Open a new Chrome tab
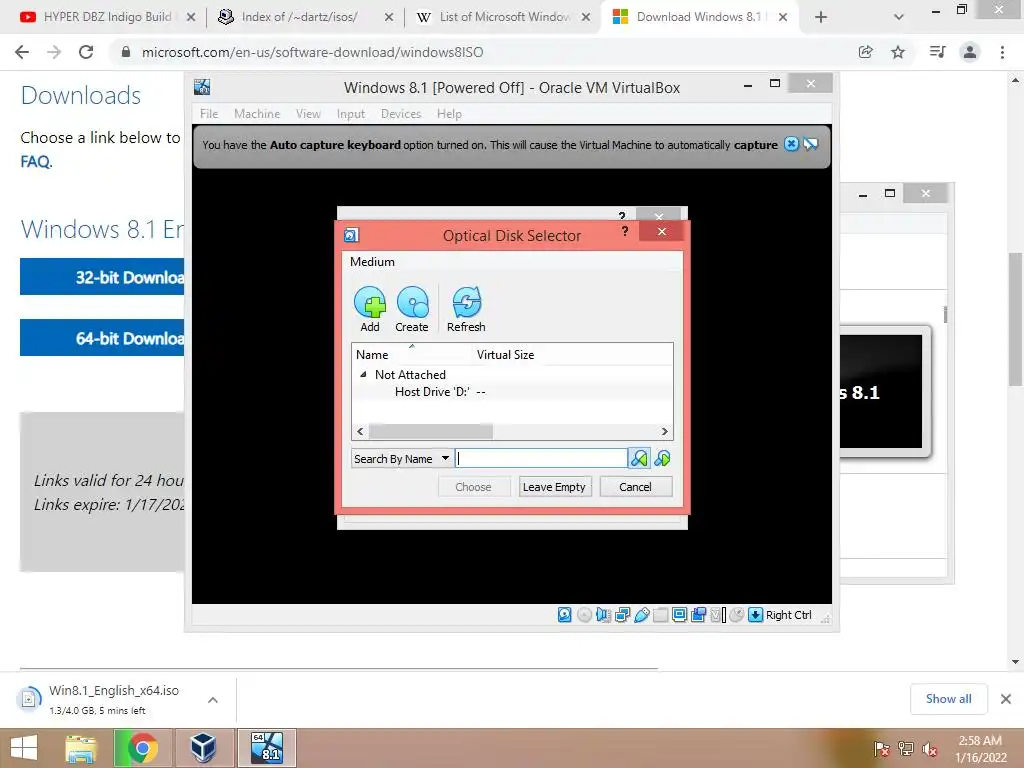1024x768 pixels. point(821,17)
